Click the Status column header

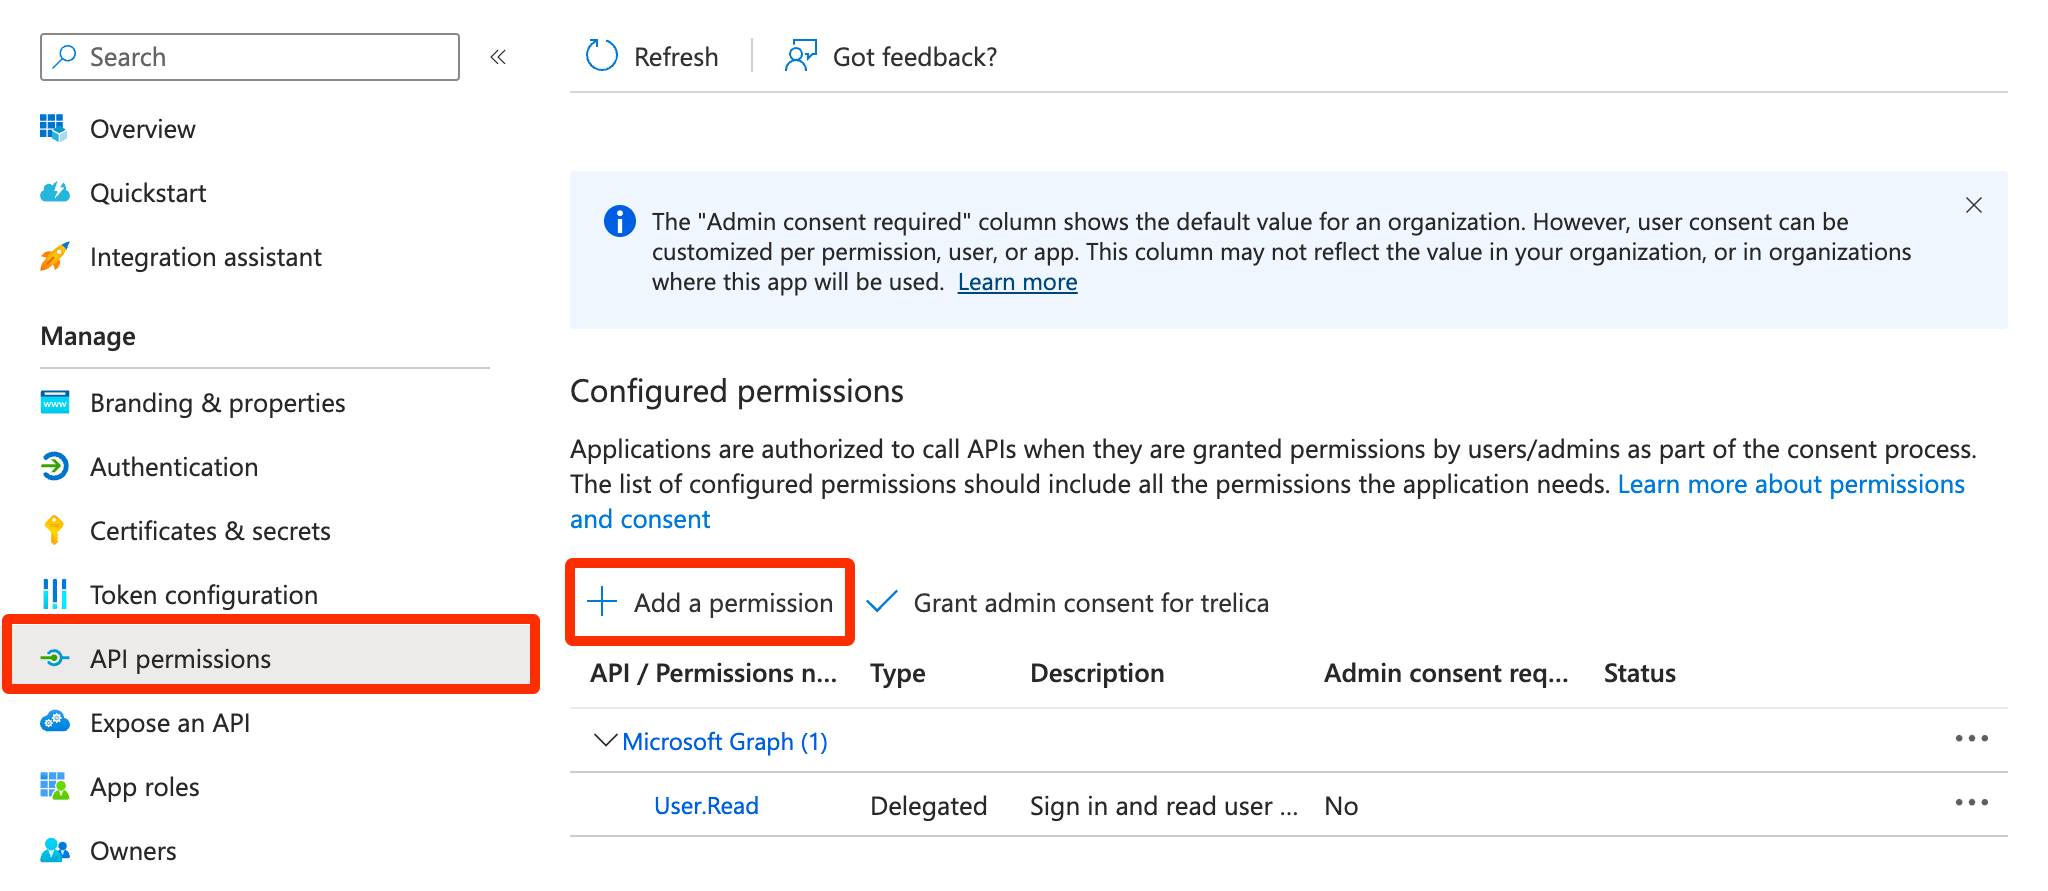pyautogui.click(x=1639, y=673)
